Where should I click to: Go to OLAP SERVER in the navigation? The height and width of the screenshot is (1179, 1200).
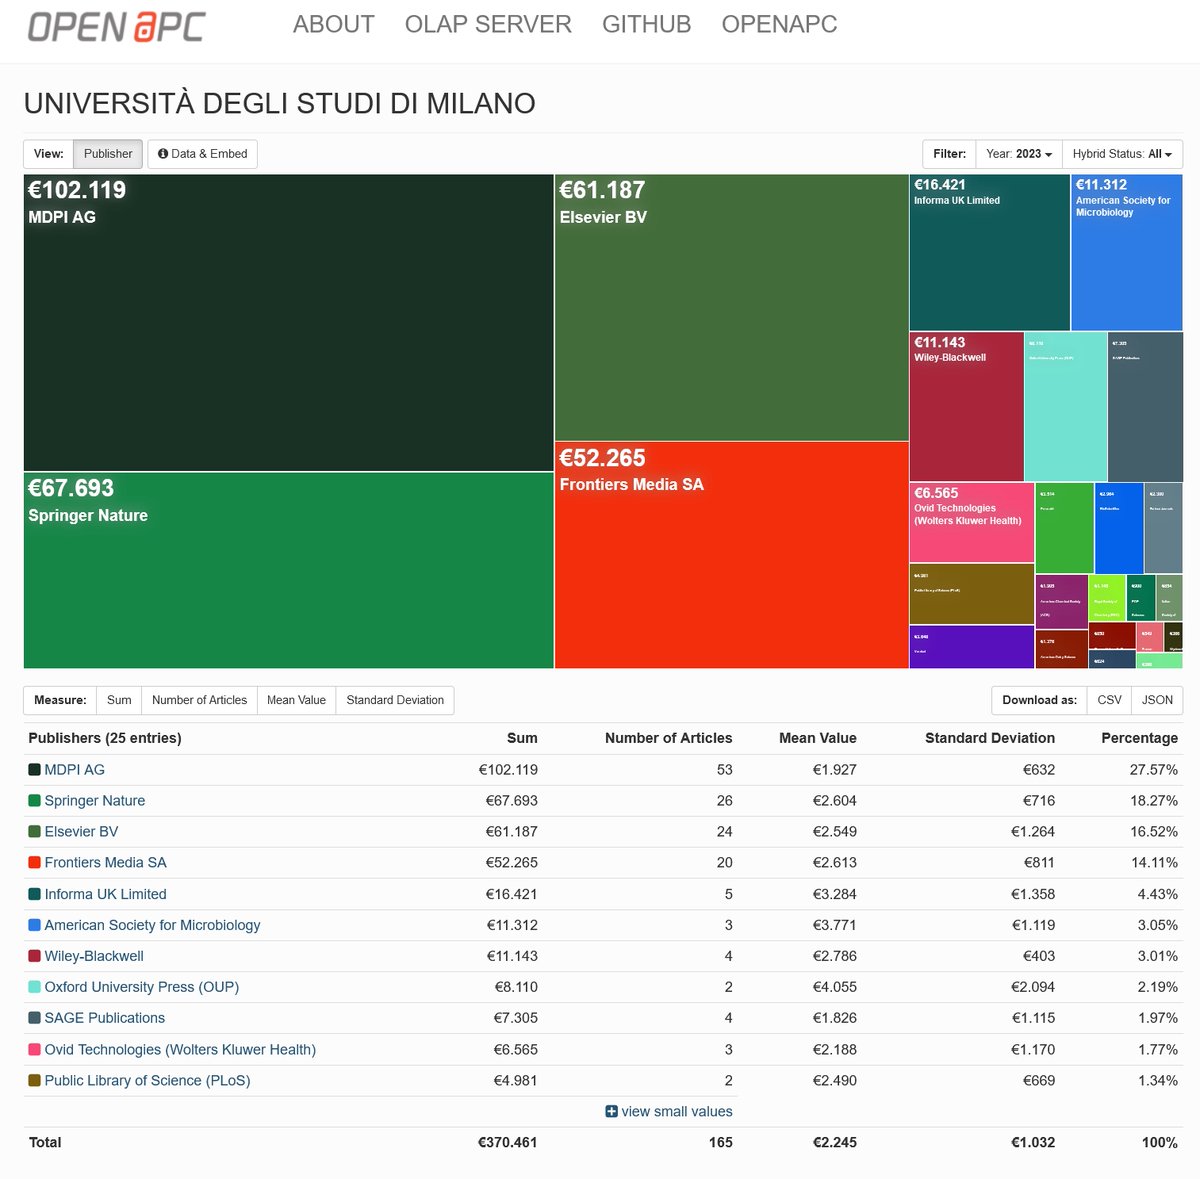pos(488,24)
